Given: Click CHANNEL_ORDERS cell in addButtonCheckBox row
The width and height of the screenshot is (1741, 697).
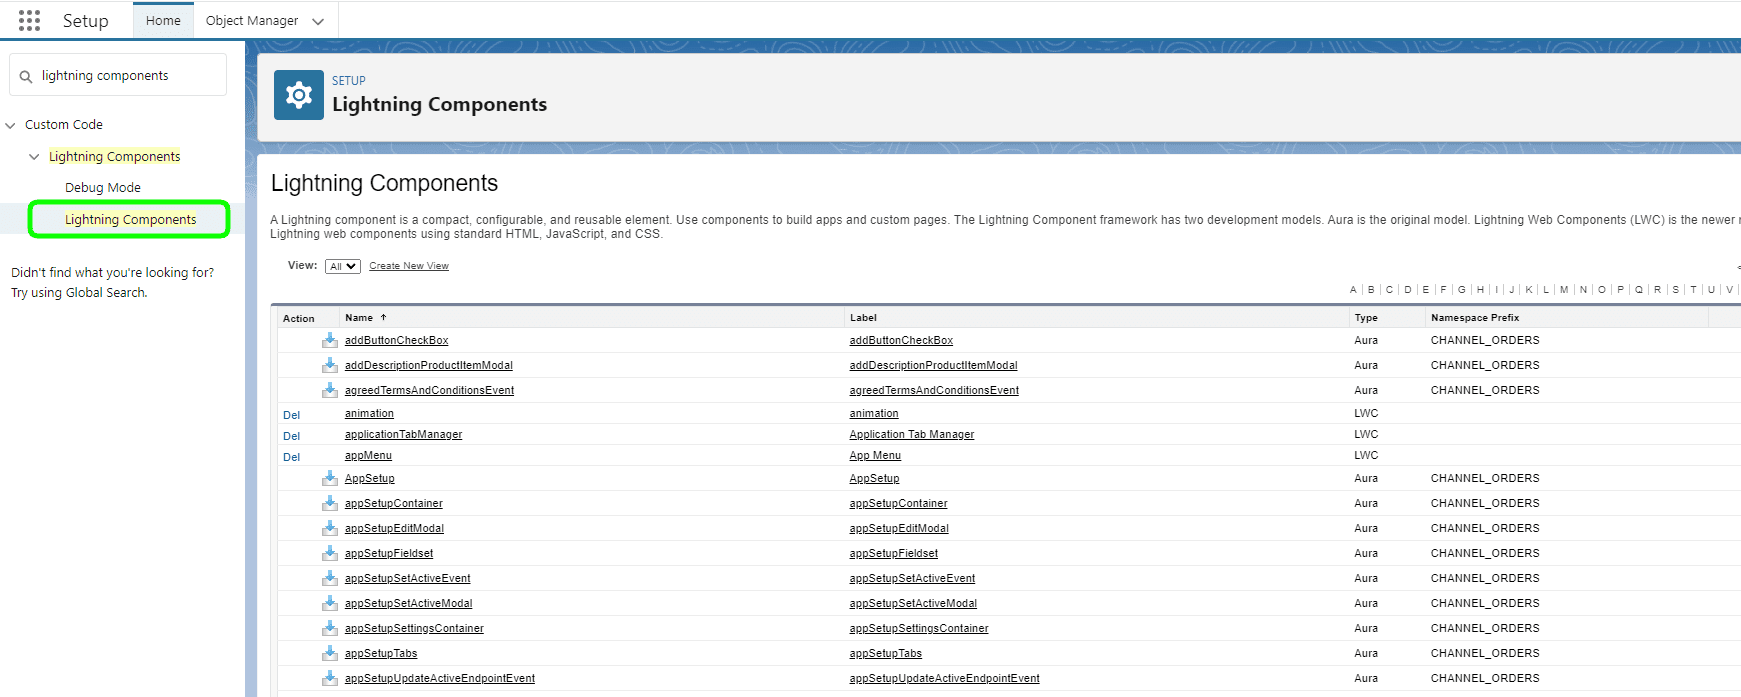Looking at the screenshot, I should point(1485,340).
